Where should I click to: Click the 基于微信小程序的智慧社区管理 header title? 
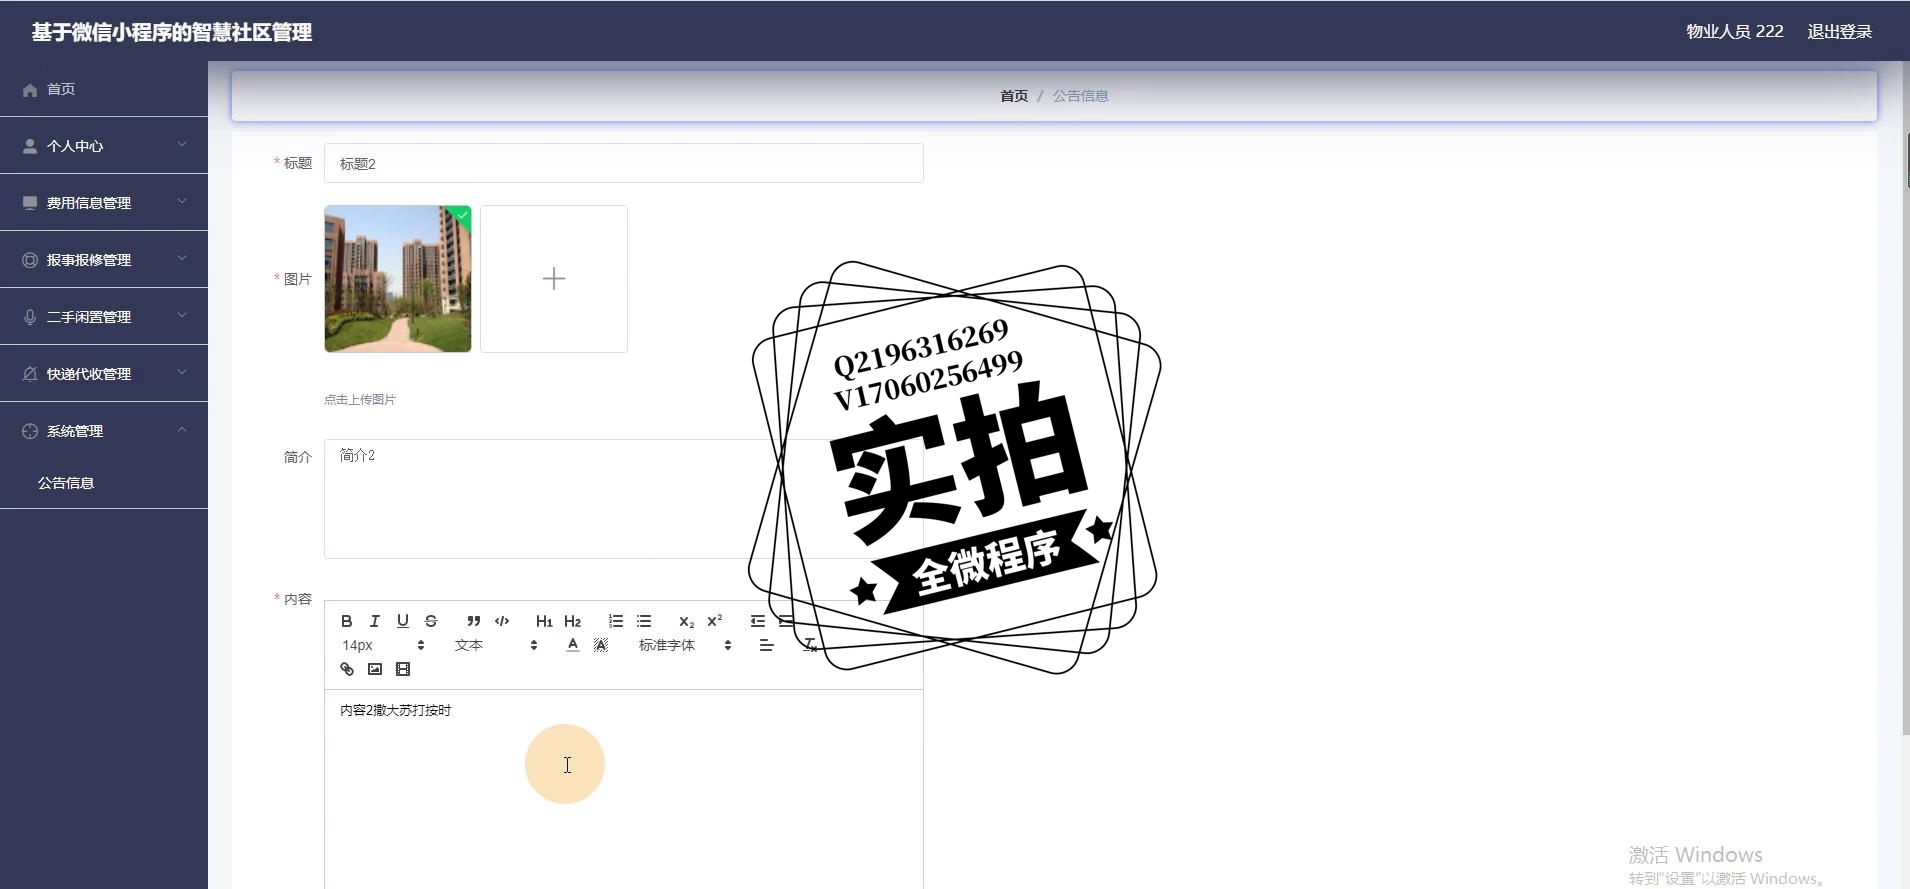pos(172,32)
